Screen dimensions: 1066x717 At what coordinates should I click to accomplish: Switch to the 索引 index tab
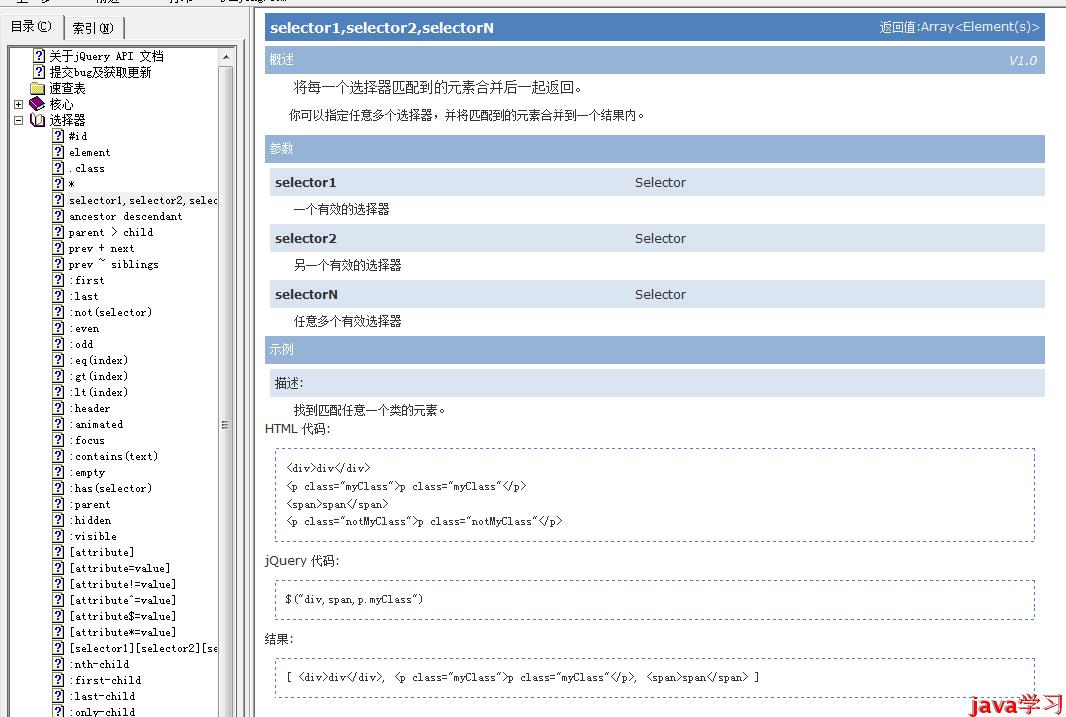click(x=93, y=28)
